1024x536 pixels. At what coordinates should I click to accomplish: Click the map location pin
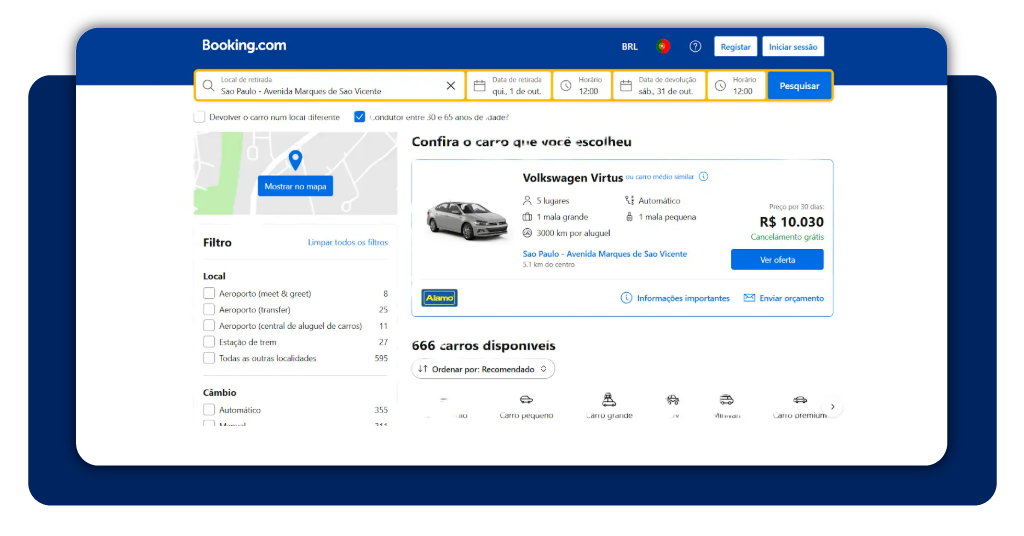click(x=295, y=159)
